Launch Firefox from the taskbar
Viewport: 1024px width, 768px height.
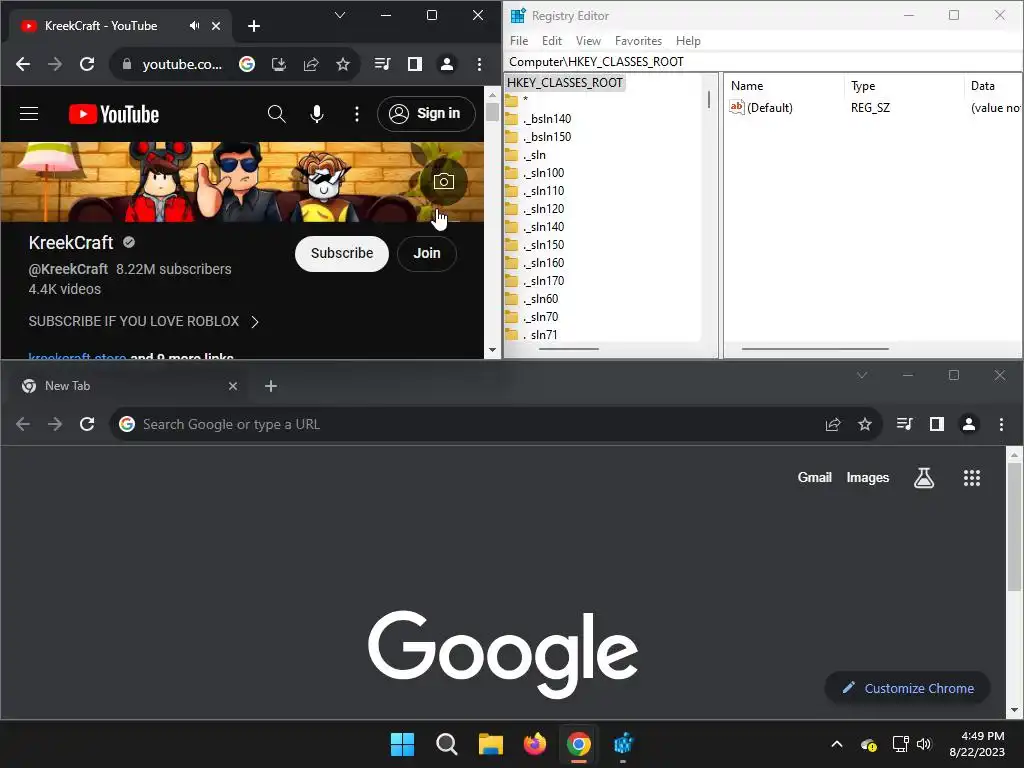coord(535,744)
